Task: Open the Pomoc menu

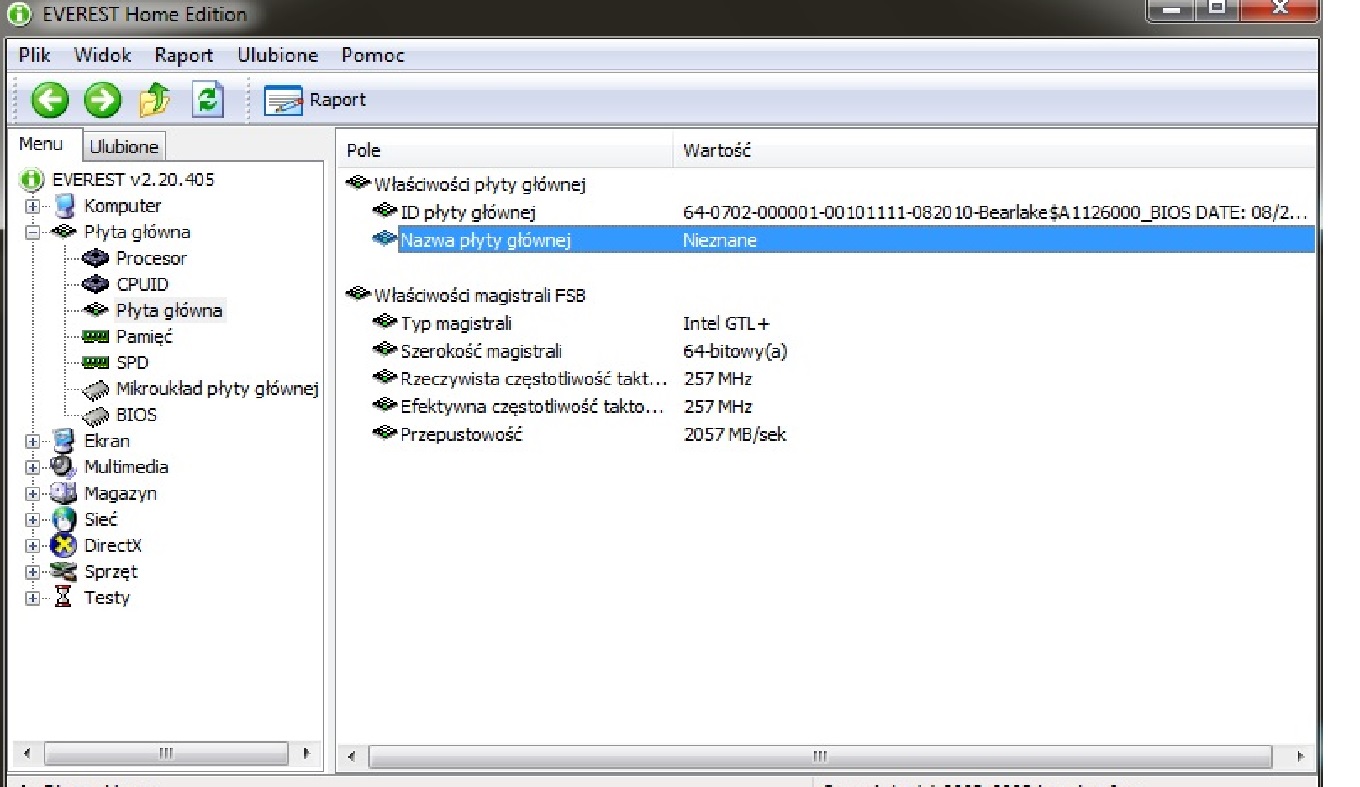Action: click(x=373, y=56)
